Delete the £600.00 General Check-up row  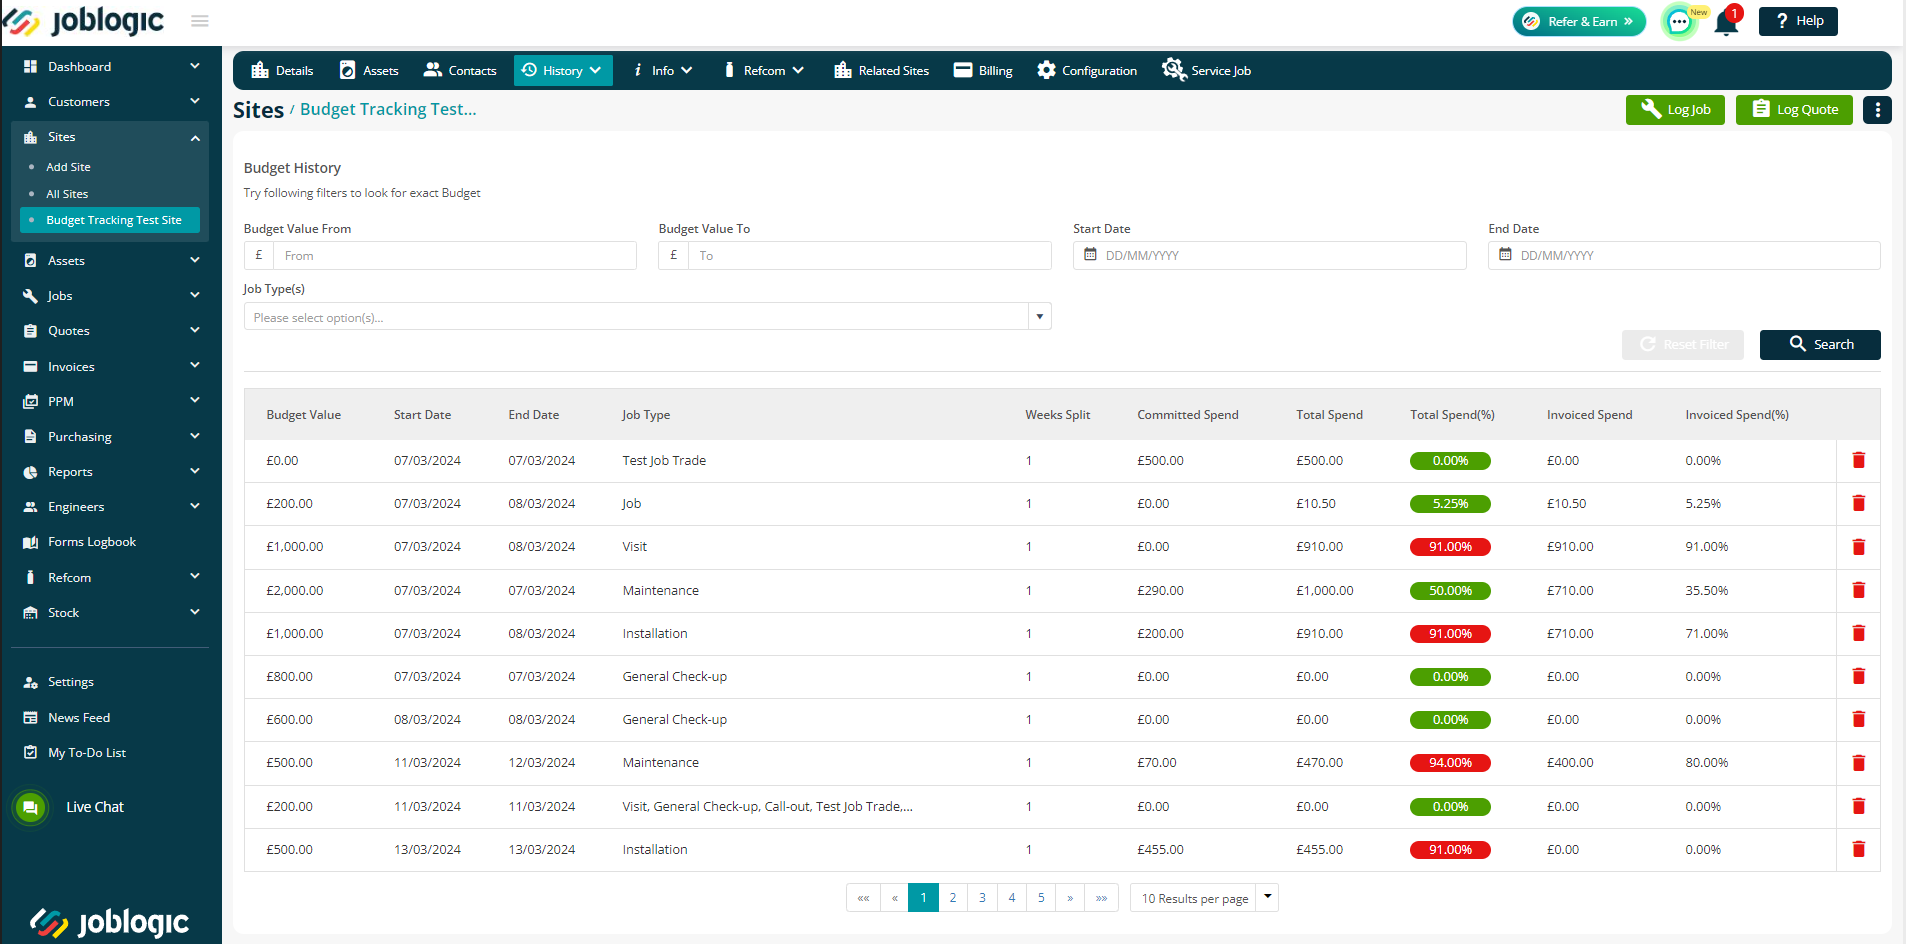[1859, 720]
